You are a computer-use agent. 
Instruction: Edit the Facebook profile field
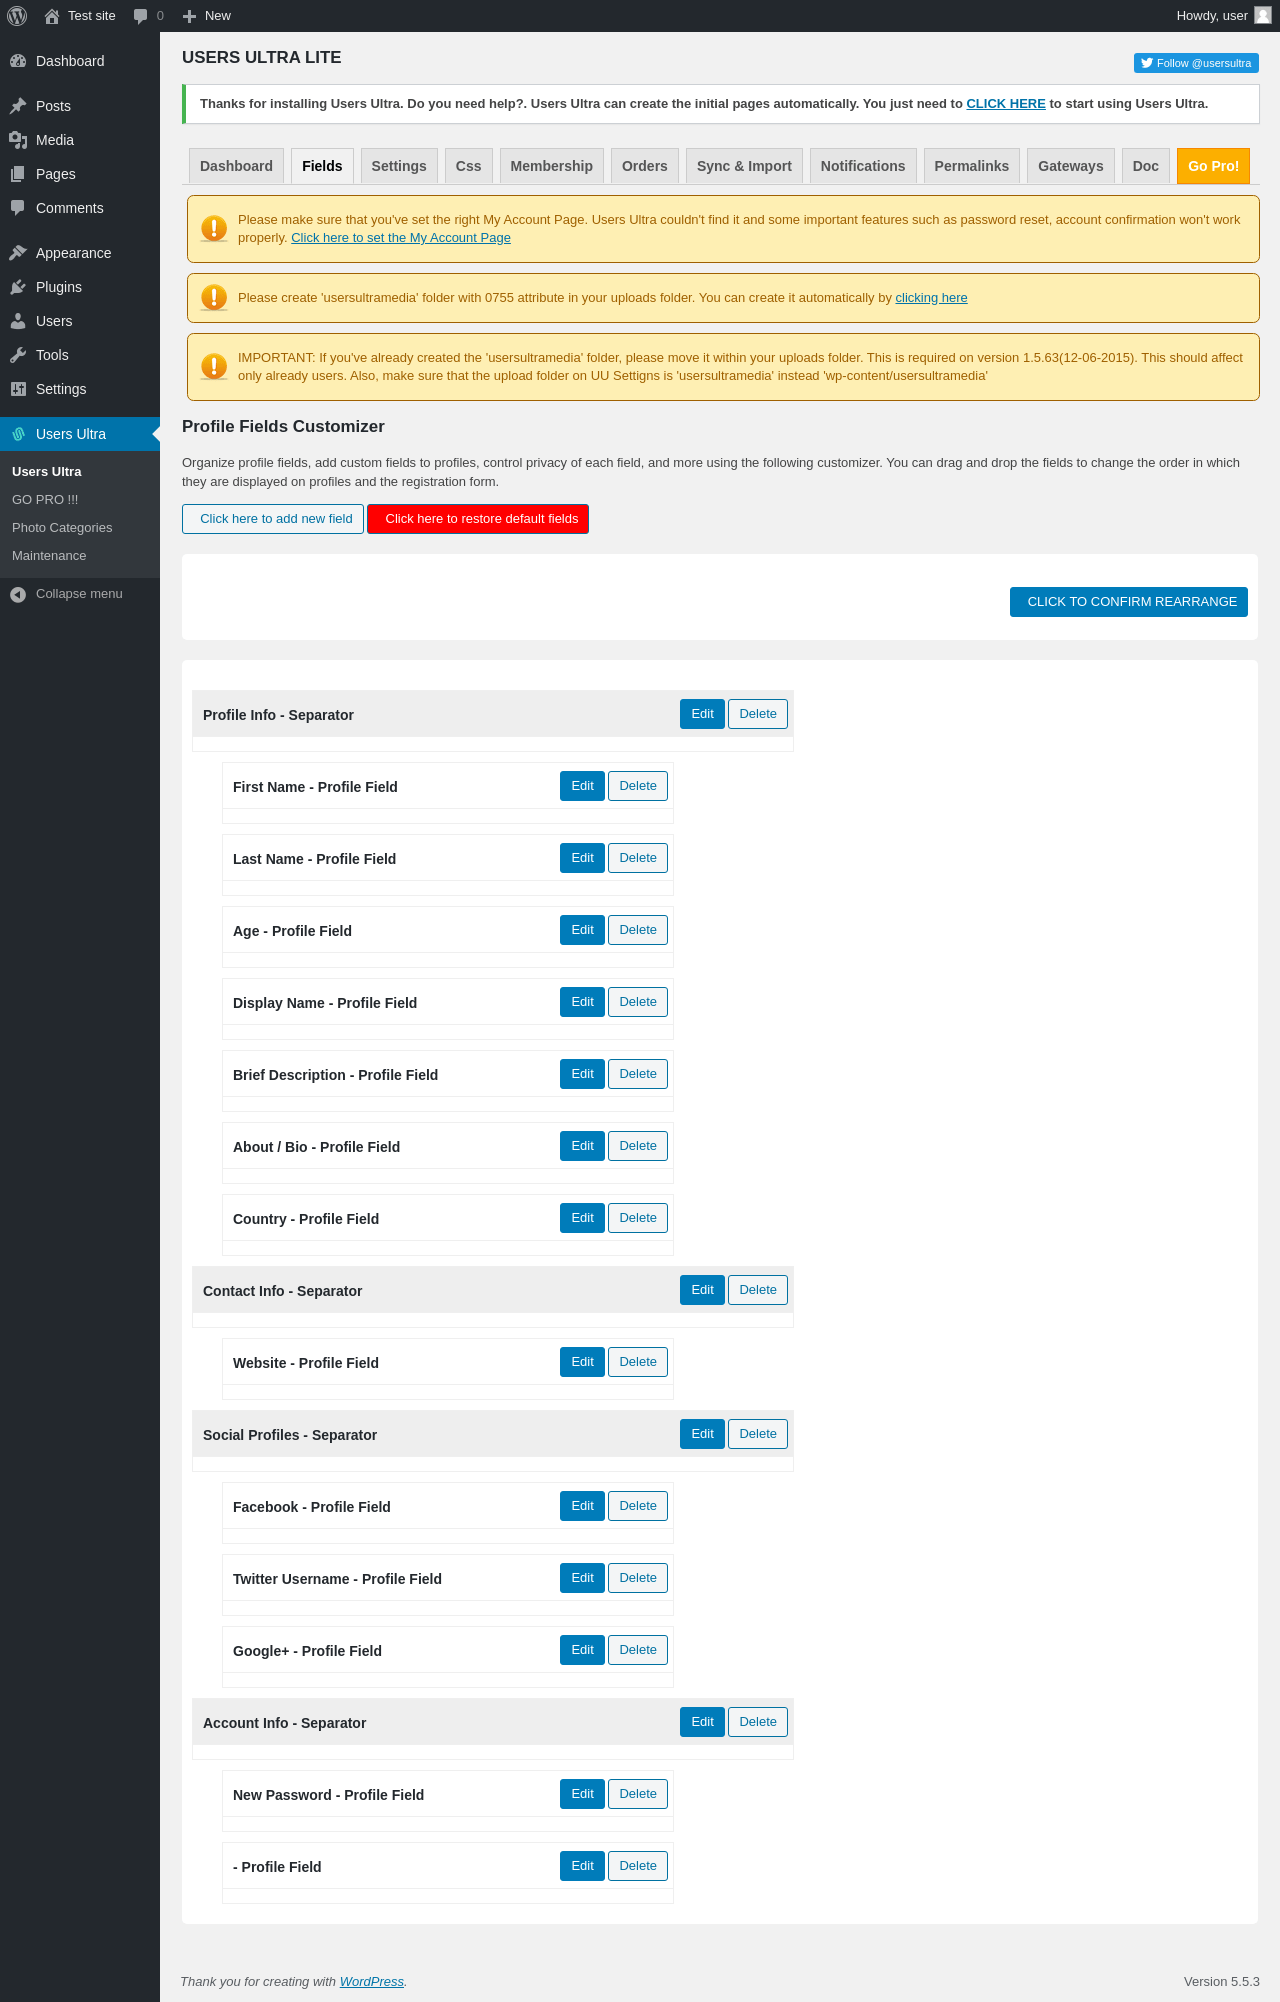[582, 1506]
